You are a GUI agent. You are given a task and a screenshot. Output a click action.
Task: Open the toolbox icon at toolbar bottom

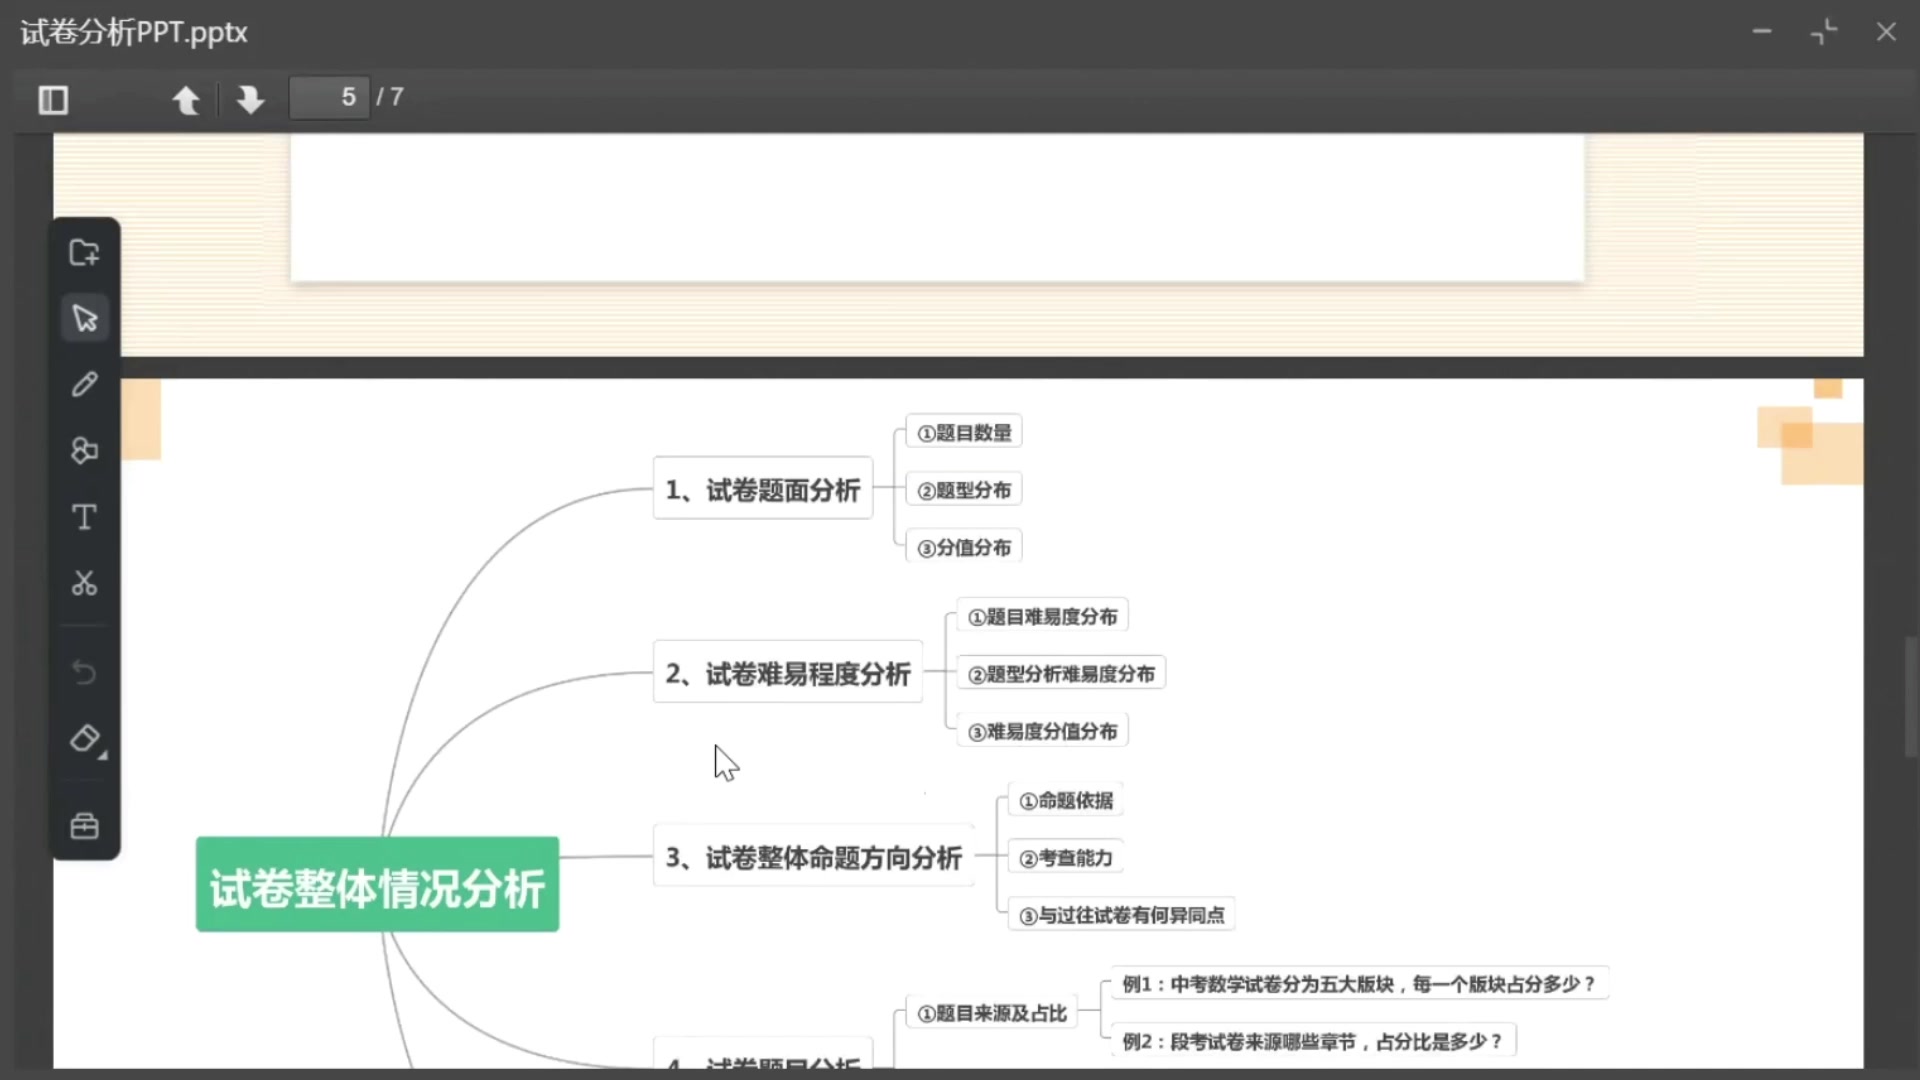[x=85, y=826]
